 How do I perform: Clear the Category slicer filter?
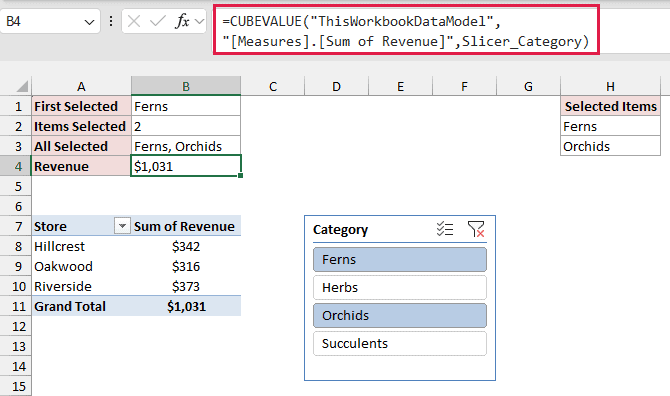point(476,229)
